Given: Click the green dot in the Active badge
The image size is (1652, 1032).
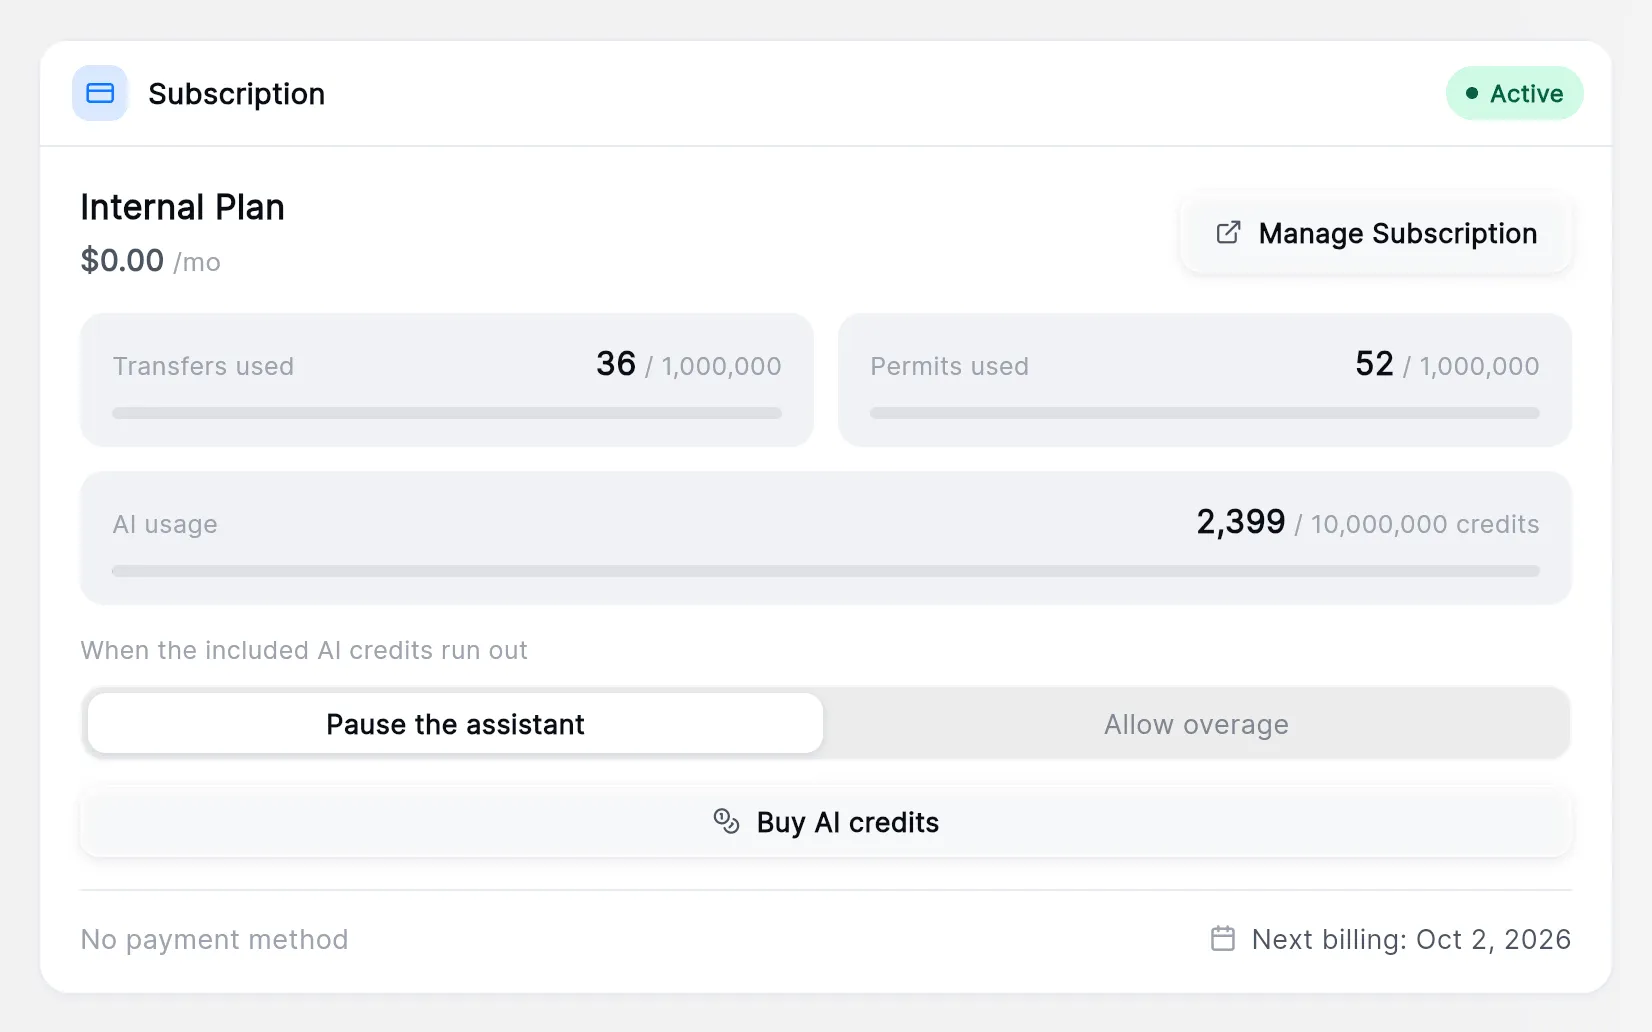Looking at the screenshot, I should (x=1472, y=93).
